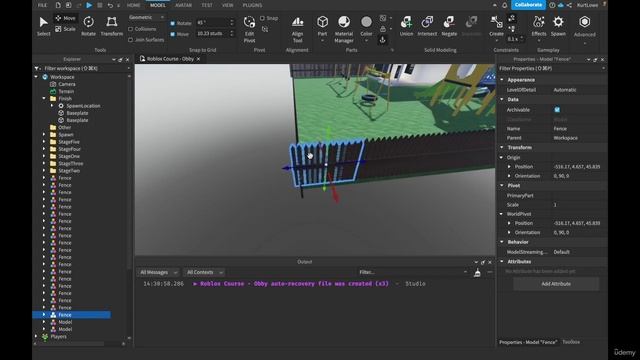Click the KurtLowe account name

point(587,5)
